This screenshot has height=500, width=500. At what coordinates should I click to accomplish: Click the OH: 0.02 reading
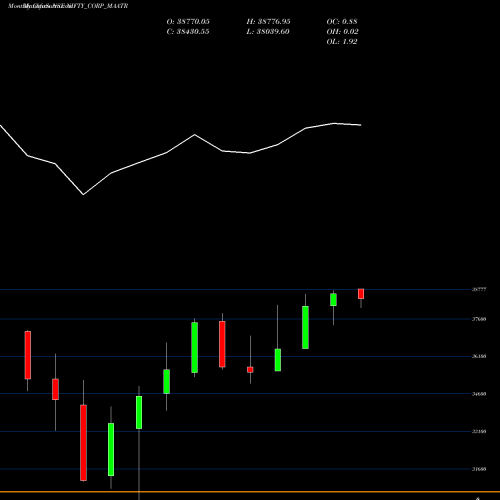click(x=342, y=32)
